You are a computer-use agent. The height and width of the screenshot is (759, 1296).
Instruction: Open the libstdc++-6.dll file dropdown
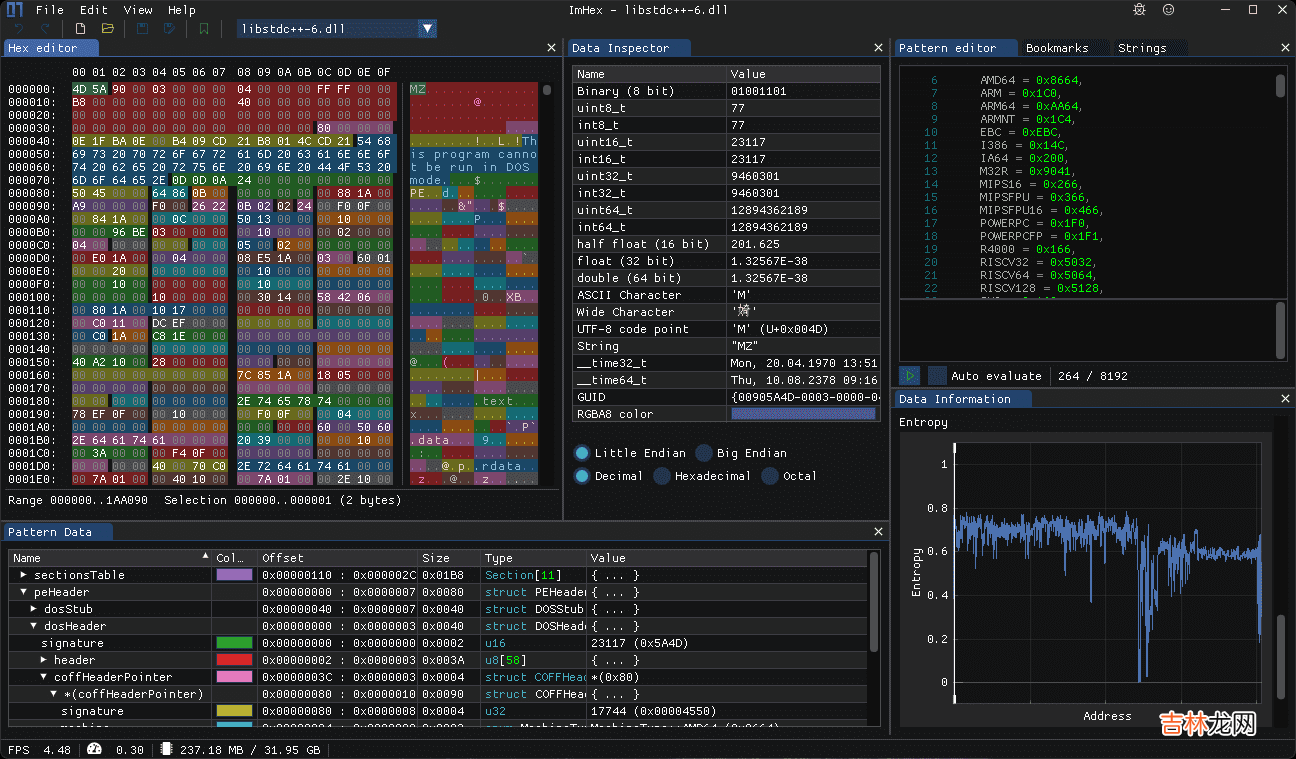pos(427,29)
